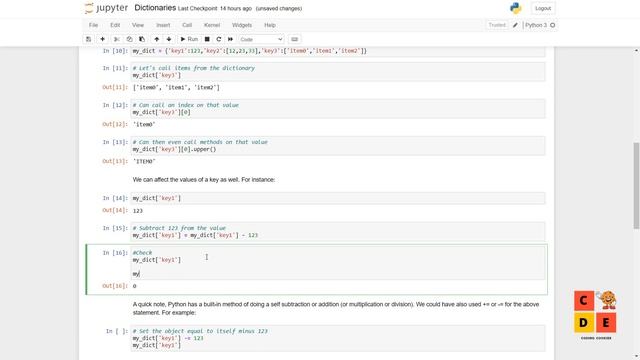
Task: Open the Widgets menu
Action: pos(242,25)
